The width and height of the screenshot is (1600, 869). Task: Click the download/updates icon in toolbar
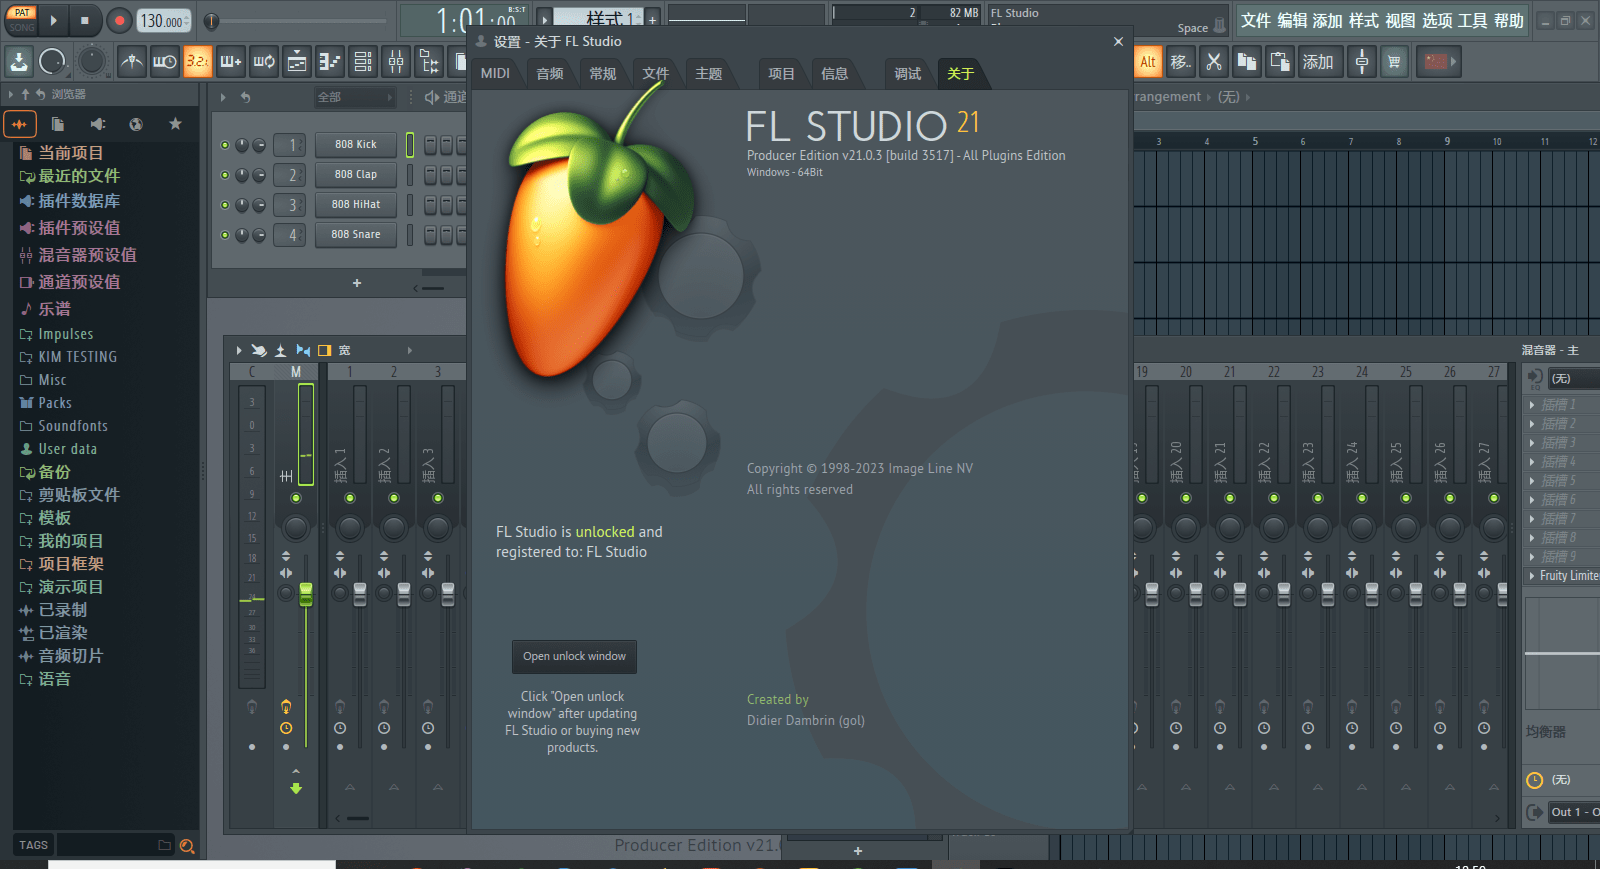tap(19, 62)
